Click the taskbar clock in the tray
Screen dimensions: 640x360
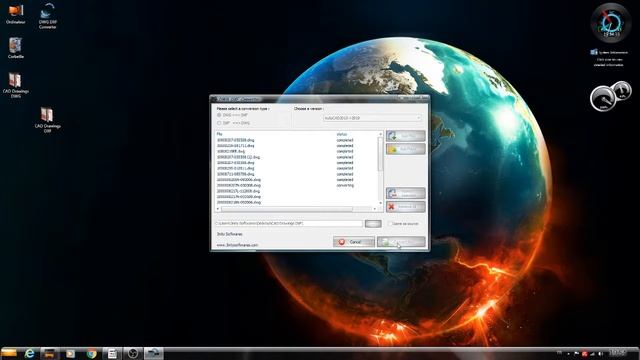618,353
